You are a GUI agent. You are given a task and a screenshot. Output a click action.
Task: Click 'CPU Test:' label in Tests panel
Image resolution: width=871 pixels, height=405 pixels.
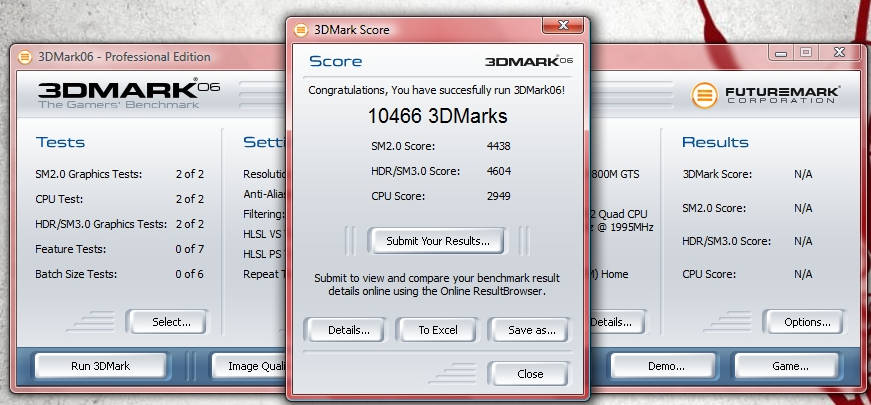pos(59,199)
